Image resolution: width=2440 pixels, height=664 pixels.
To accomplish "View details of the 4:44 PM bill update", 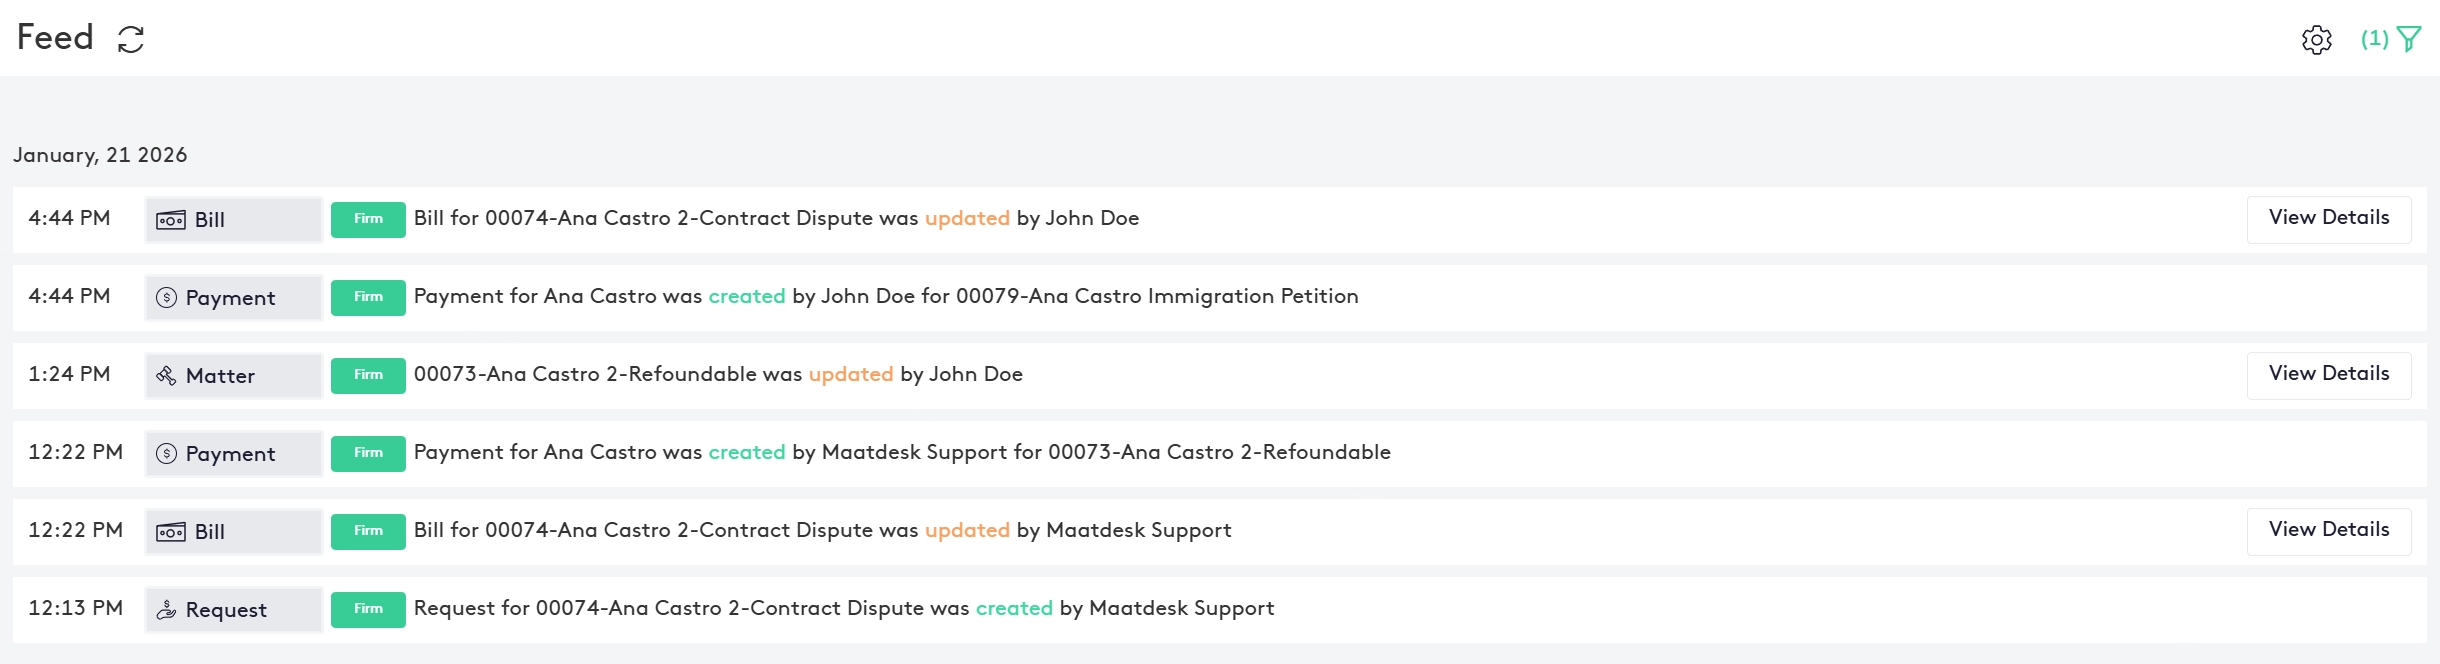I will (x=2328, y=219).
